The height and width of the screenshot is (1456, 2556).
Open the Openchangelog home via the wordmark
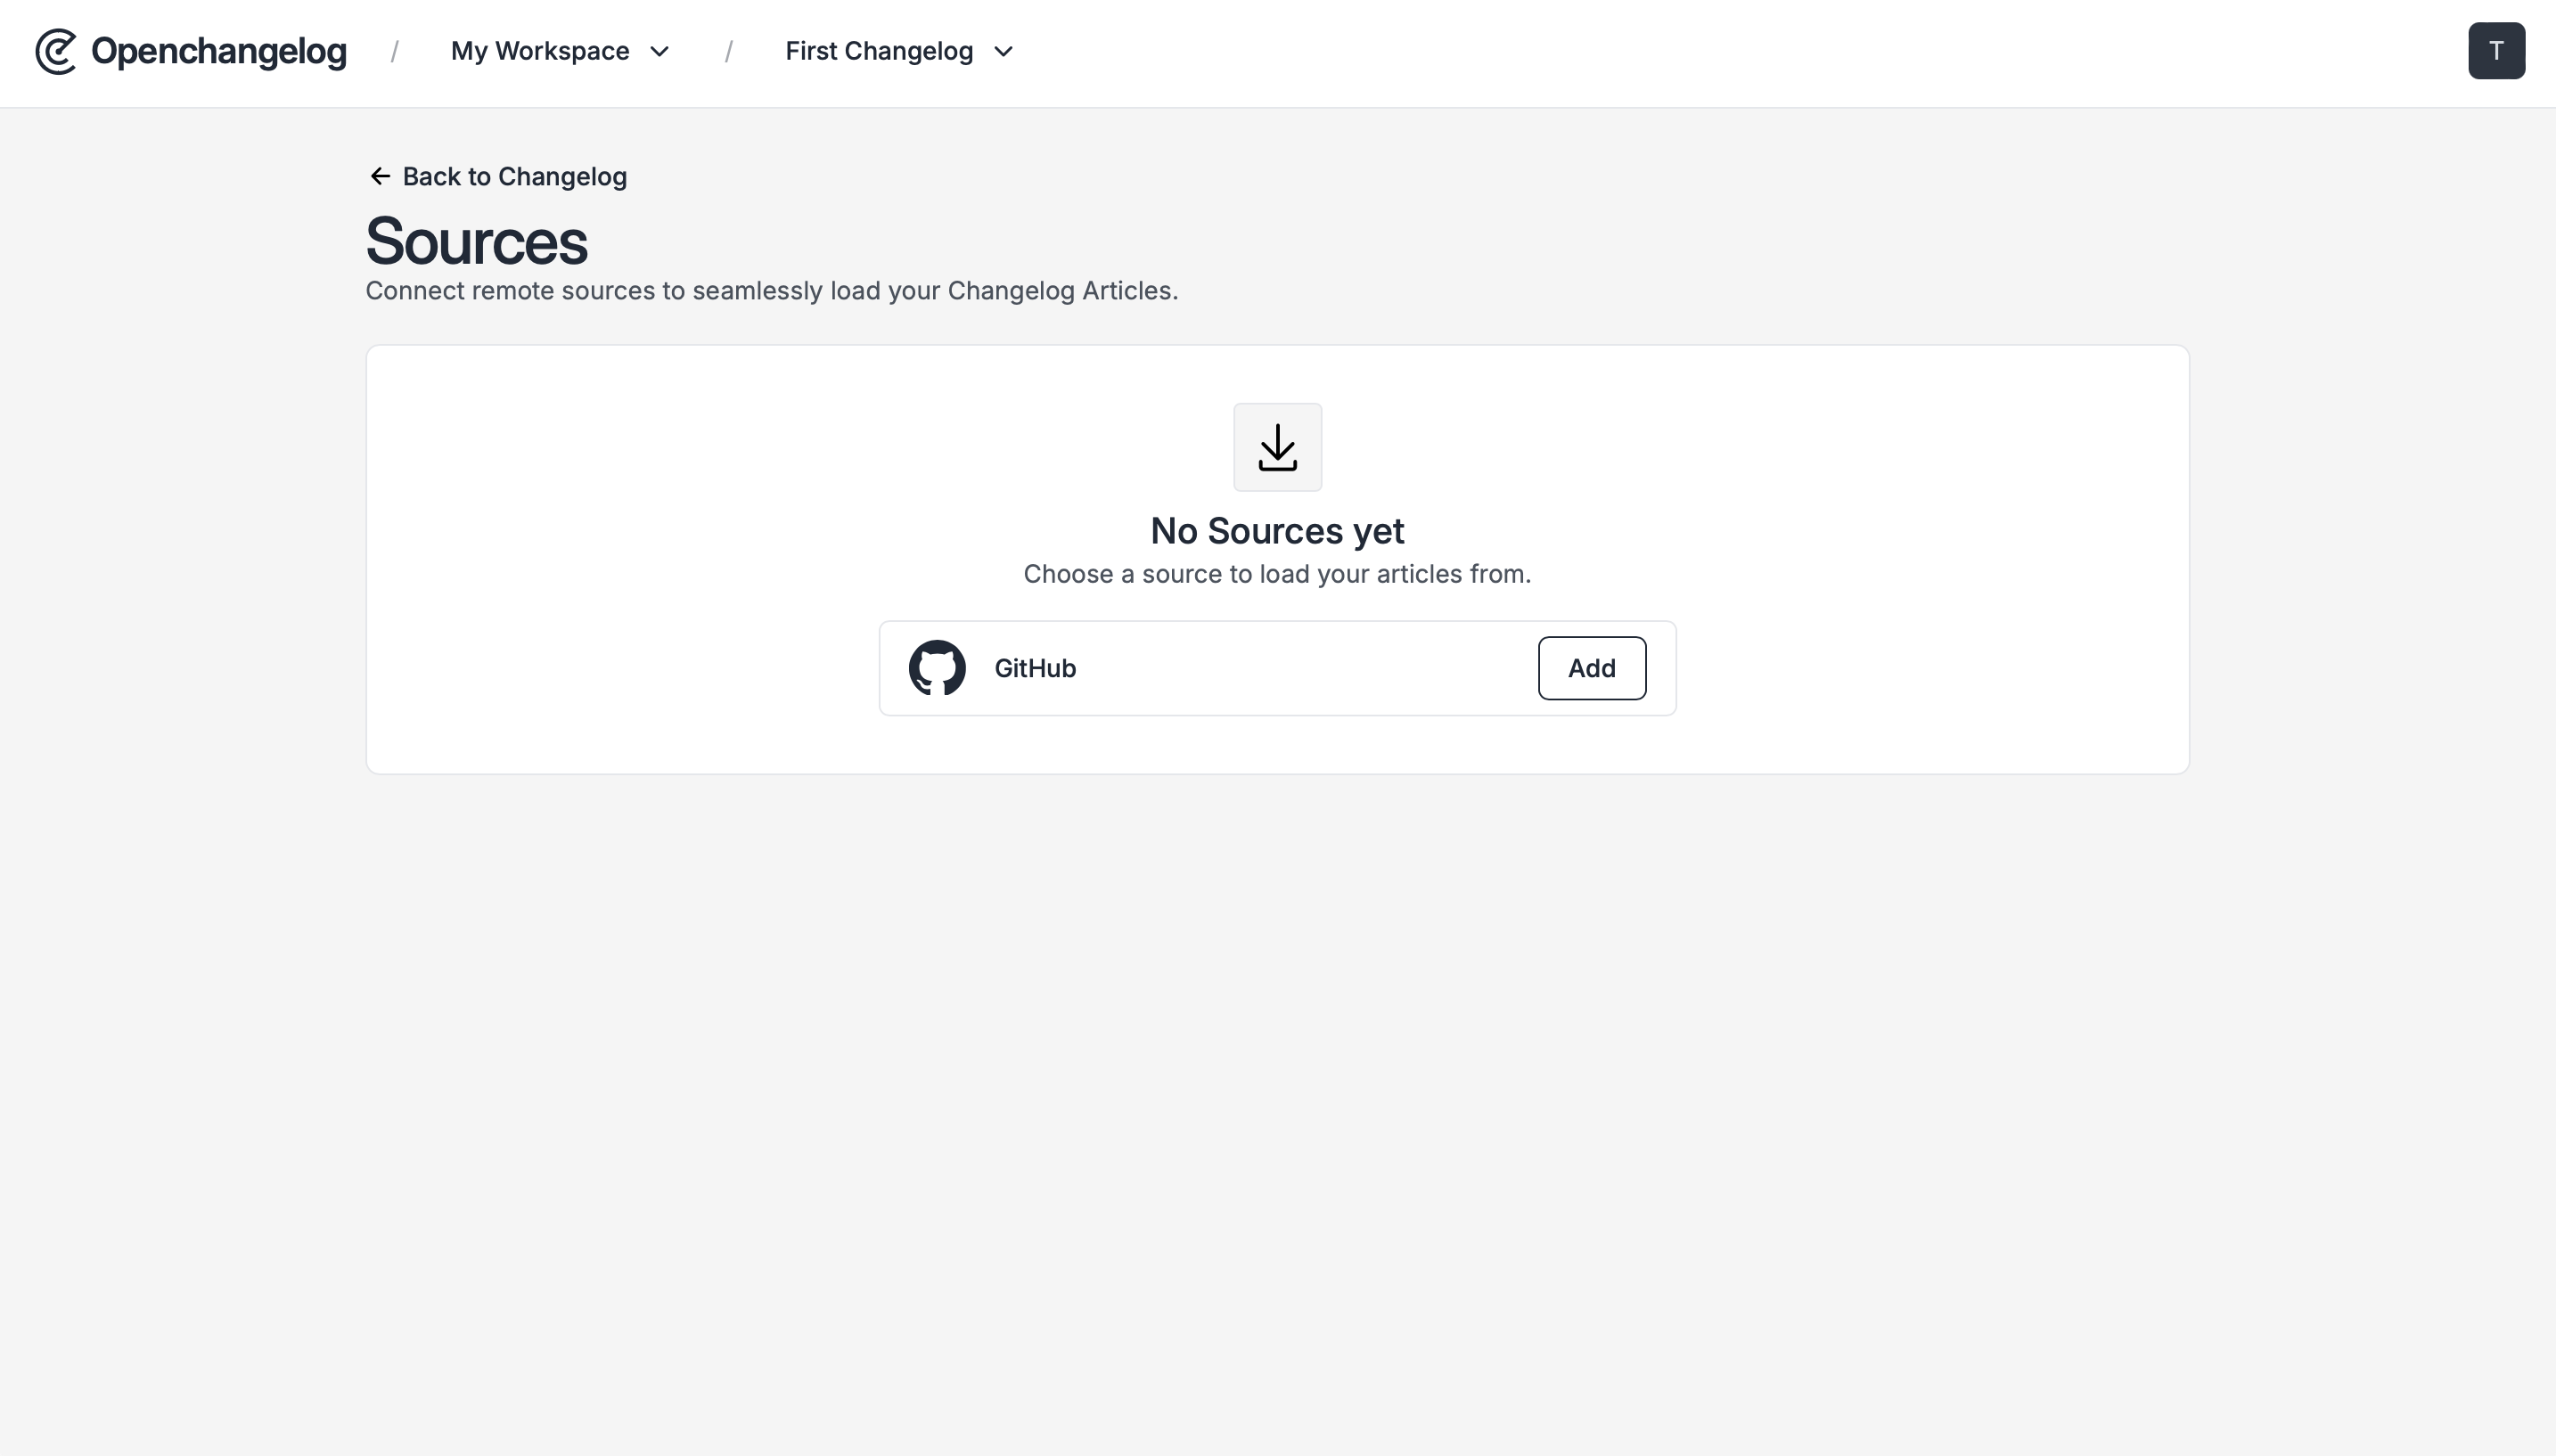[218, 51]
